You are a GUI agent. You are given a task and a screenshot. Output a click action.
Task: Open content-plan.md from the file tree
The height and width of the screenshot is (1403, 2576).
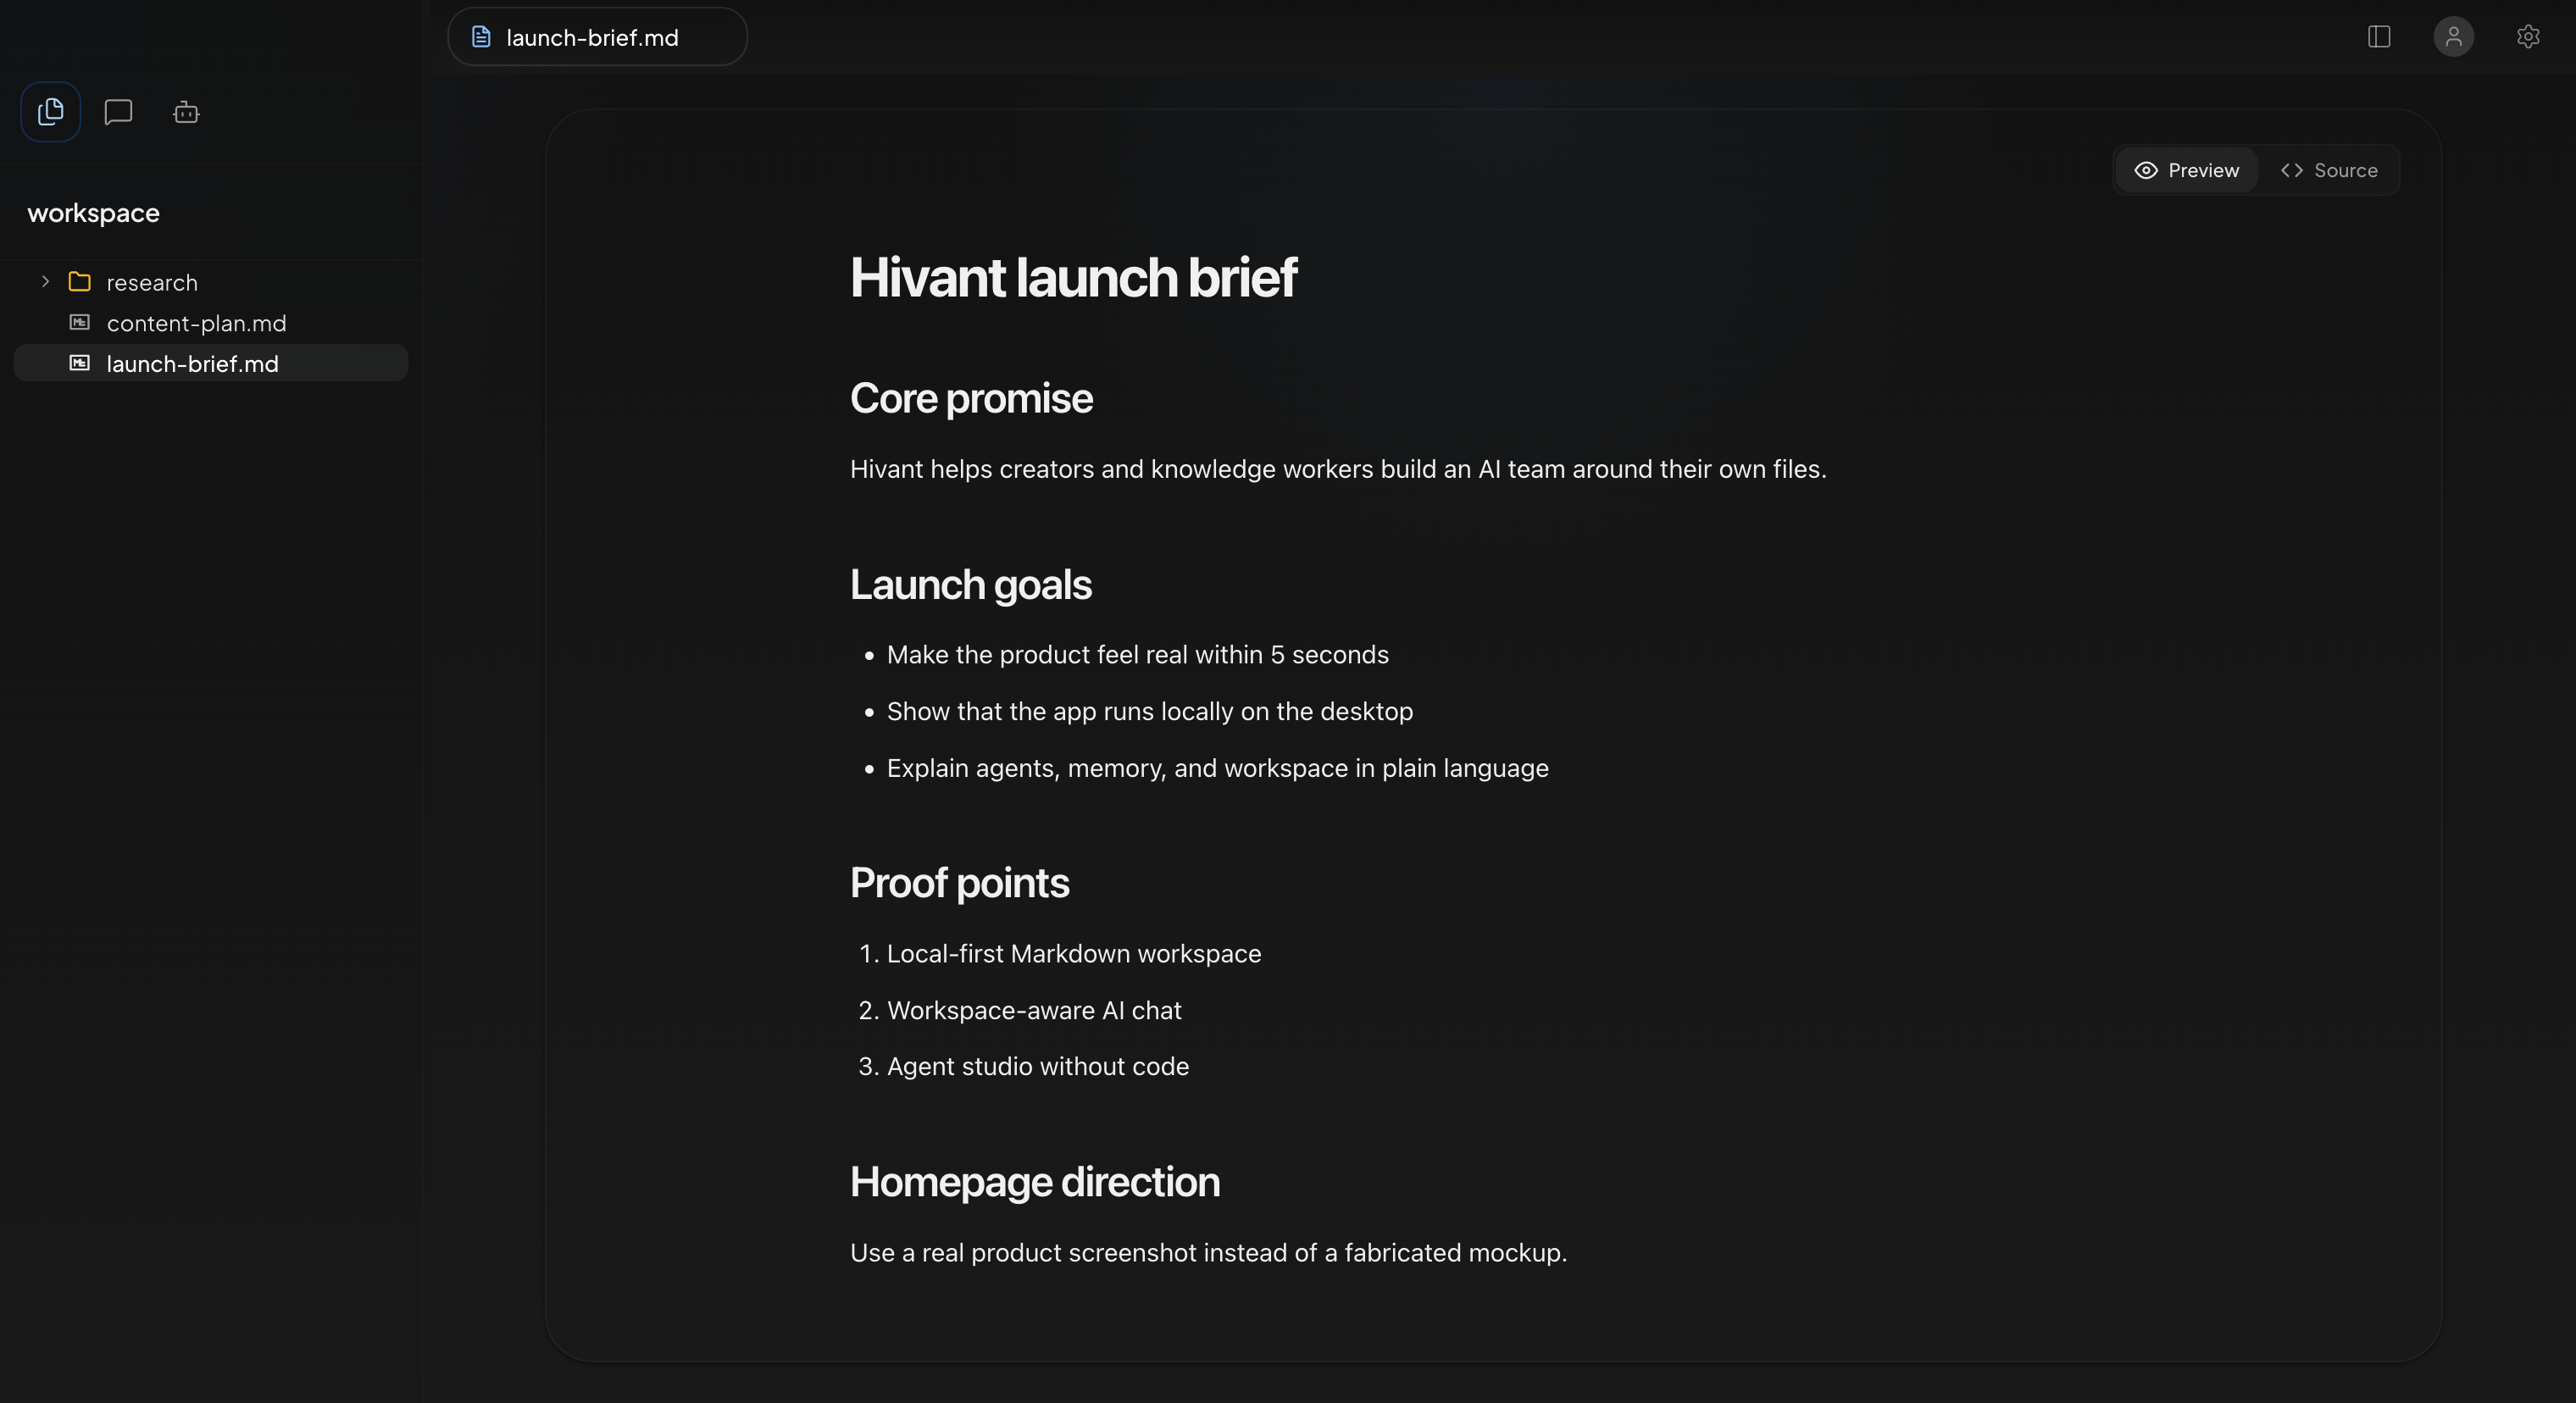(196, 322)
